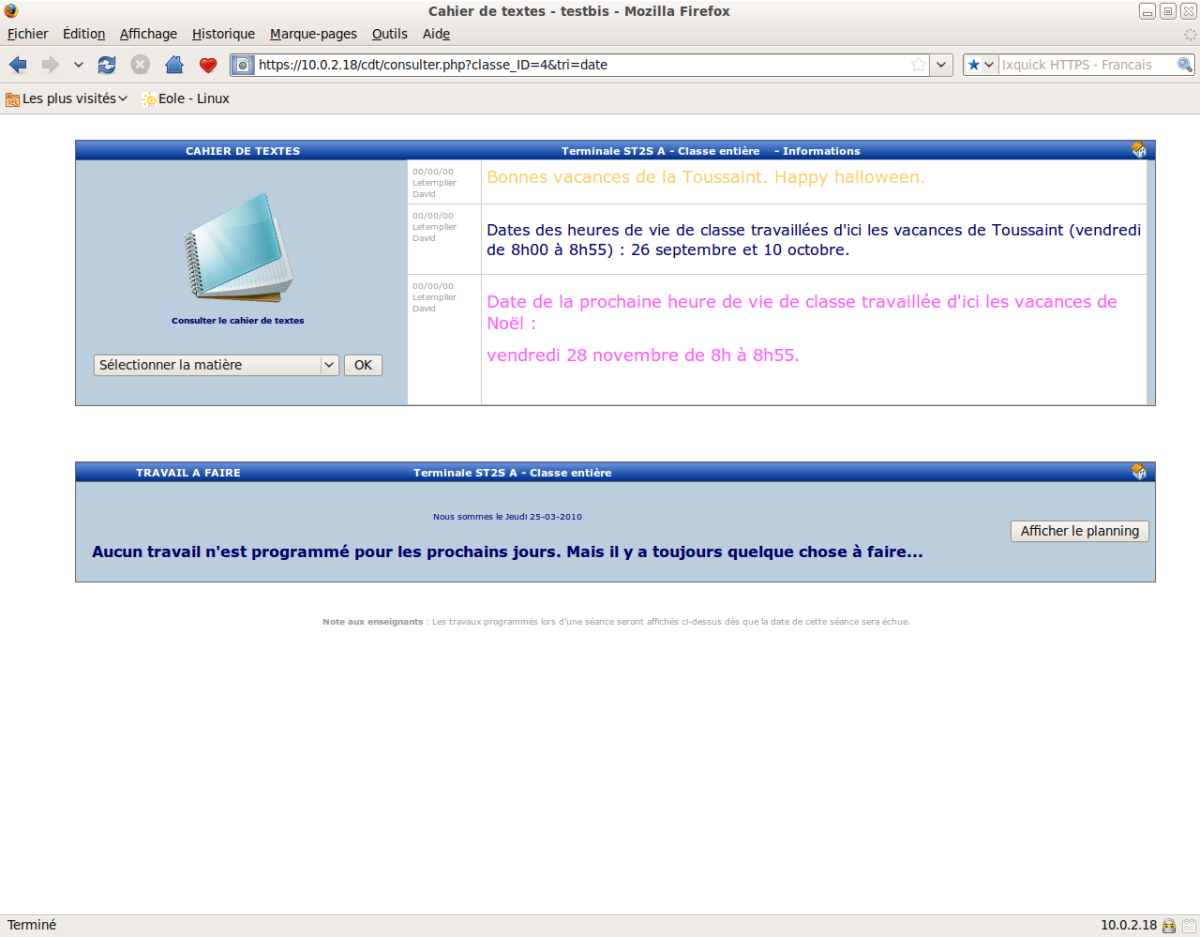Image resolution: width=1200 pixels, height=937 pixels.
Task: Click the grey stop loading button
Action: click(140, 65)
